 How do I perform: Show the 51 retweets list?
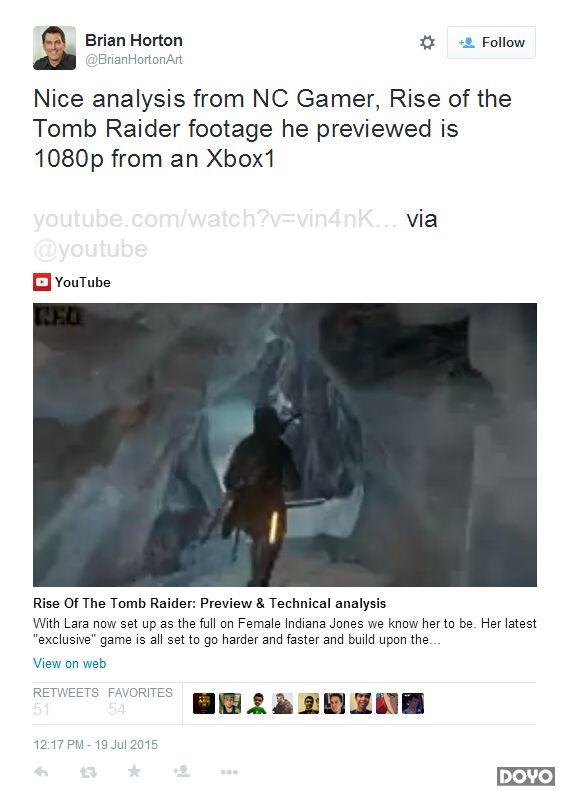[65, 701]
